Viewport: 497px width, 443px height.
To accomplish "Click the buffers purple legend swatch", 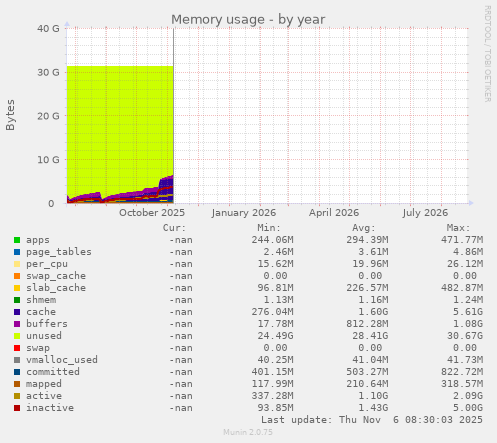I will (17, 324).
